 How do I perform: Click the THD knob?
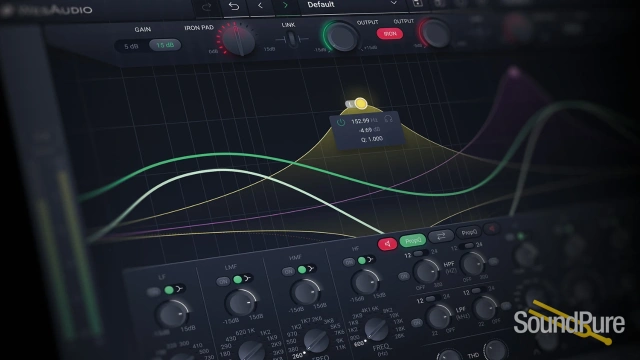496,351
